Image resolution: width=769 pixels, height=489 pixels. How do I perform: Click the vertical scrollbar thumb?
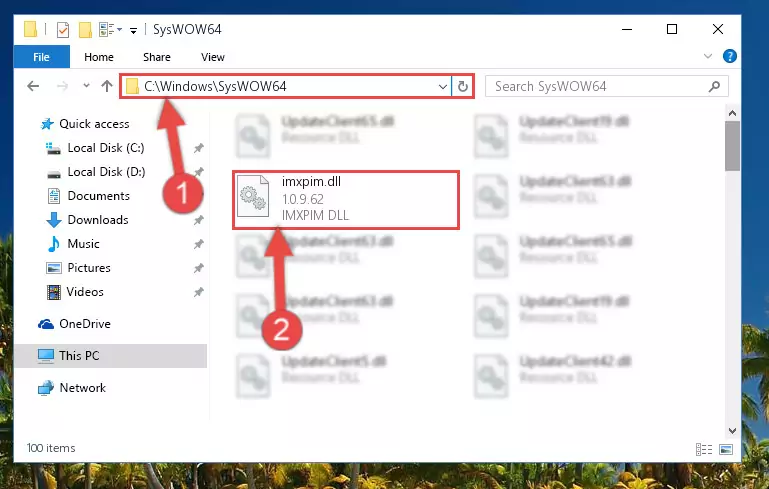pos(732,146)
